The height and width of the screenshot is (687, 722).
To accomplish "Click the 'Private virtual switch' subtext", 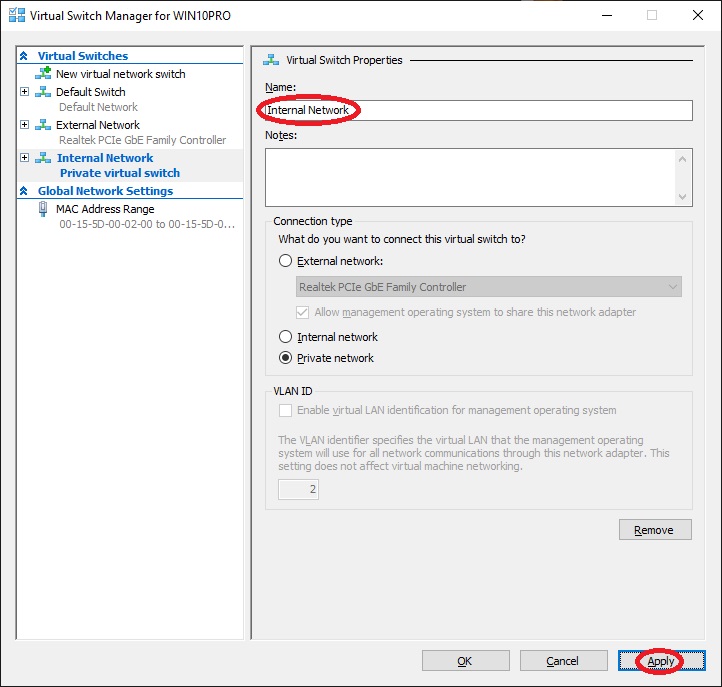I will [x=120, y=173].
